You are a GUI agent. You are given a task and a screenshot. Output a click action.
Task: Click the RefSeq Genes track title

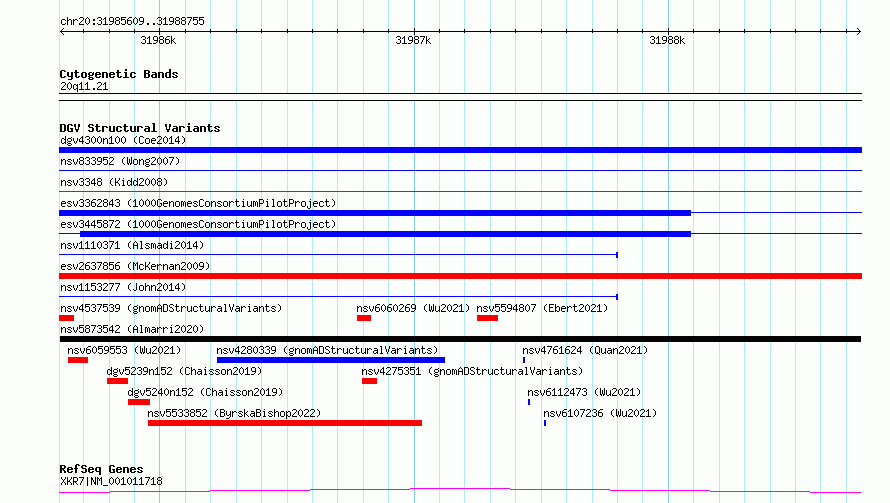pos(101,470)
